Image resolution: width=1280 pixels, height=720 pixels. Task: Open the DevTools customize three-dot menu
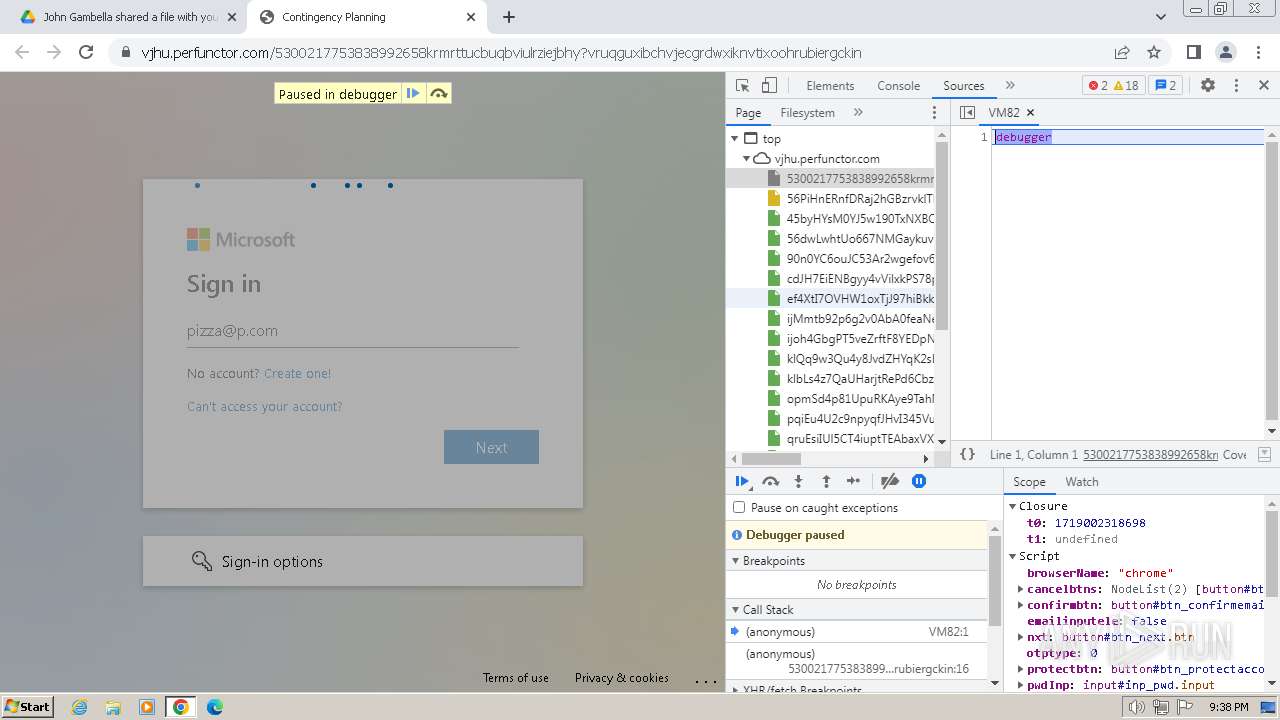[1236, 86]
